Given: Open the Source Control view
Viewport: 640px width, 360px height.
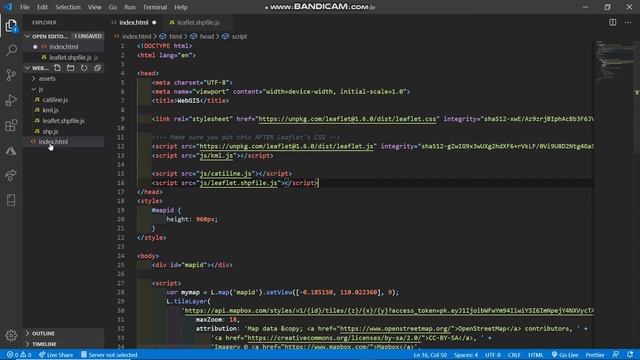Looking at the screenshot, I should [x=11, y=75].
